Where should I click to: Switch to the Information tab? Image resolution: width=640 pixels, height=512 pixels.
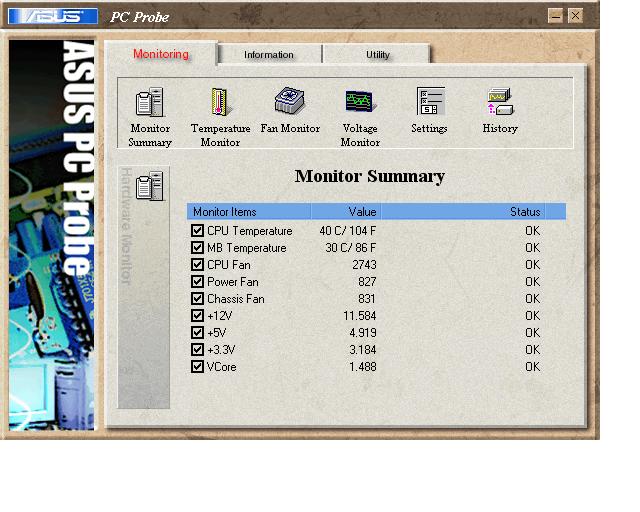269,55
